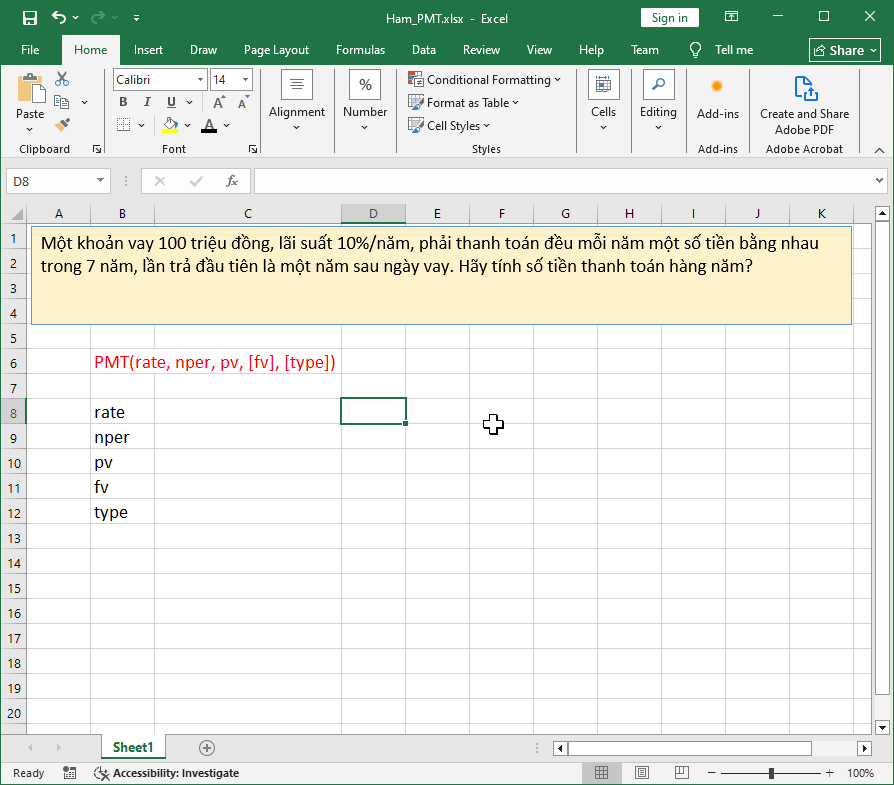Image resolution: width=894 pixels, height=785 pixels.
Task: Select the underline icon
Action: [x=170, y=101]
